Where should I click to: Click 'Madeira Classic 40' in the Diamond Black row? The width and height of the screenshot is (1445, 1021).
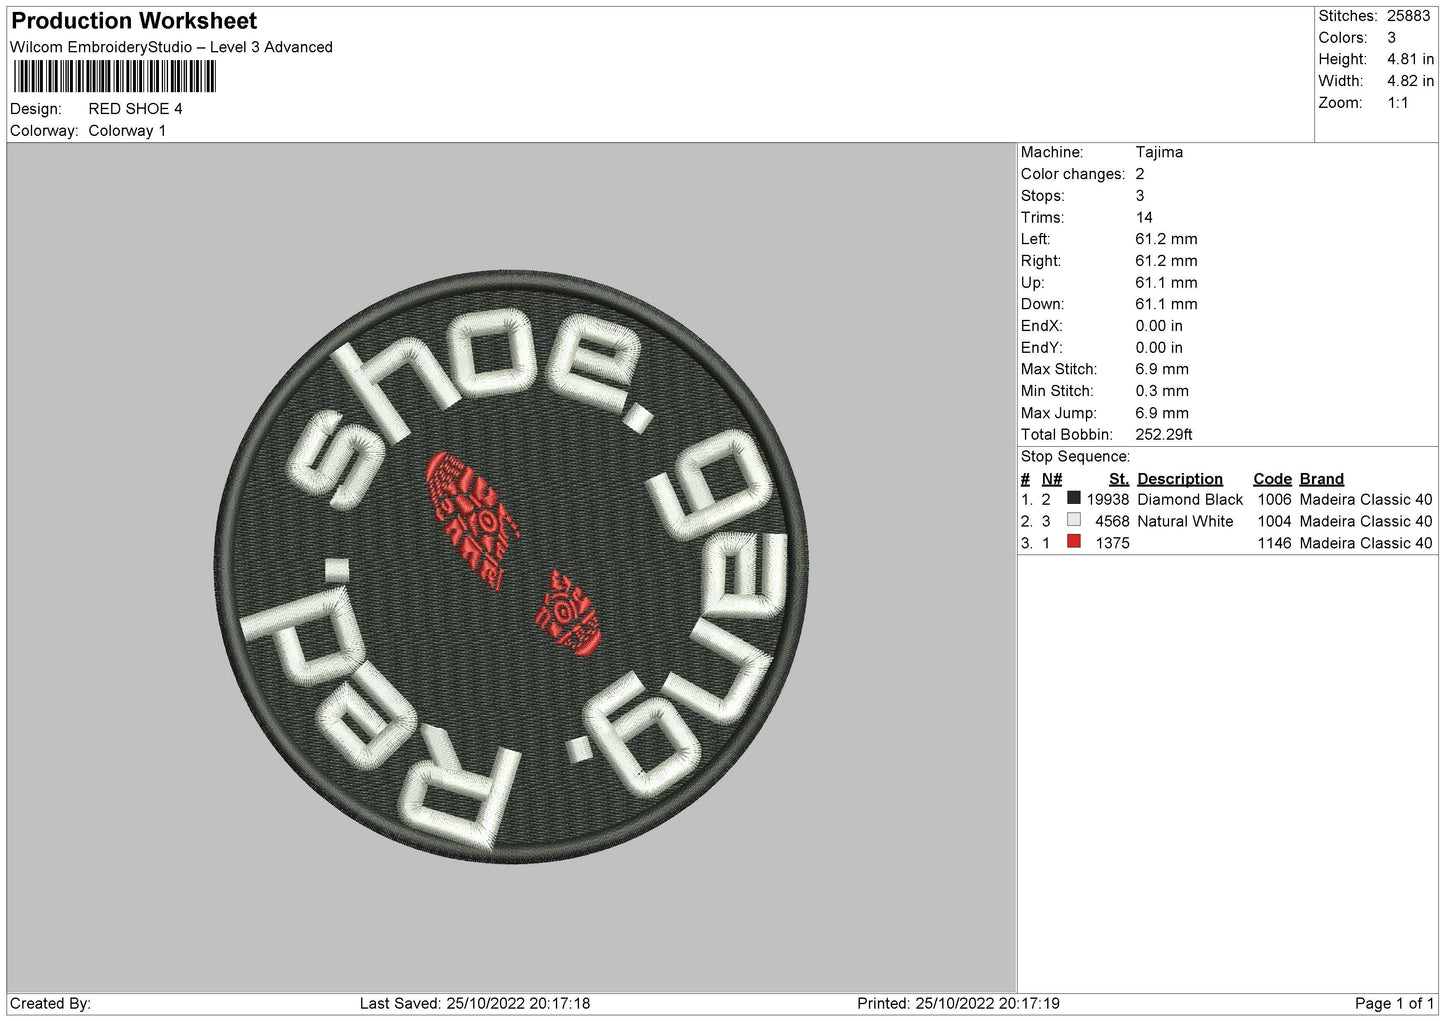pyautogui.click(x=1366, y=500)
